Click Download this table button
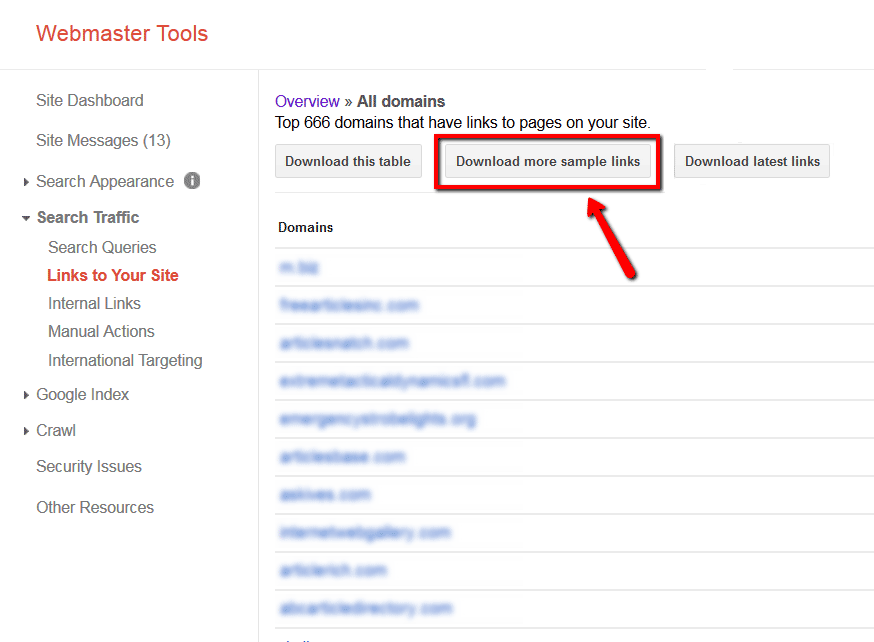The image size is (874, 642). point(348,161)
